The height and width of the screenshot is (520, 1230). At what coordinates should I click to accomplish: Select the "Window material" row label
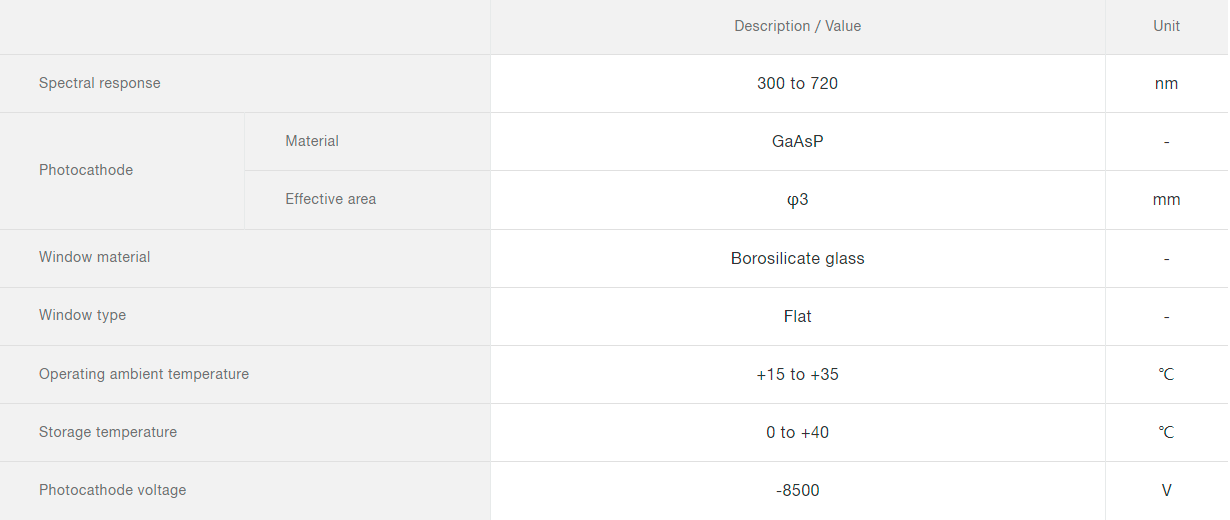95,257
